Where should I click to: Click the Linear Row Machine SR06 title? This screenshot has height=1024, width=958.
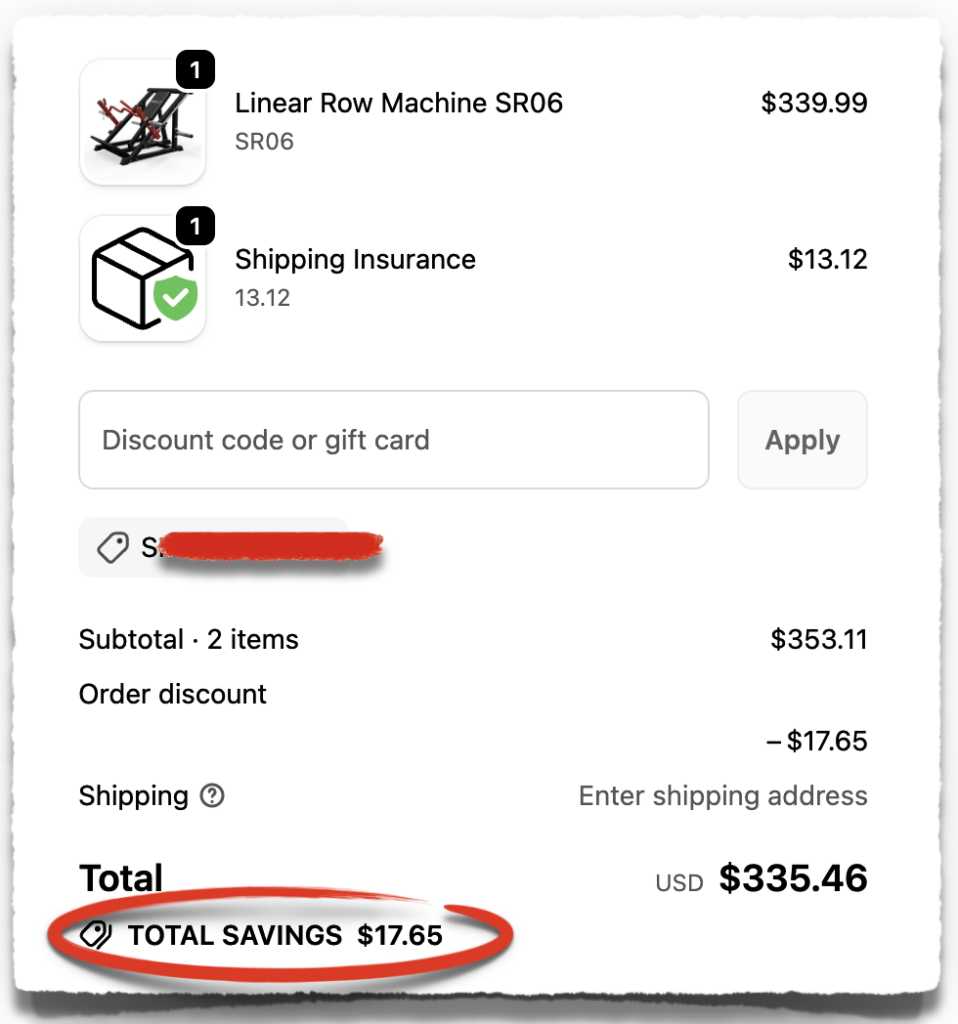[x=399, y=103]
